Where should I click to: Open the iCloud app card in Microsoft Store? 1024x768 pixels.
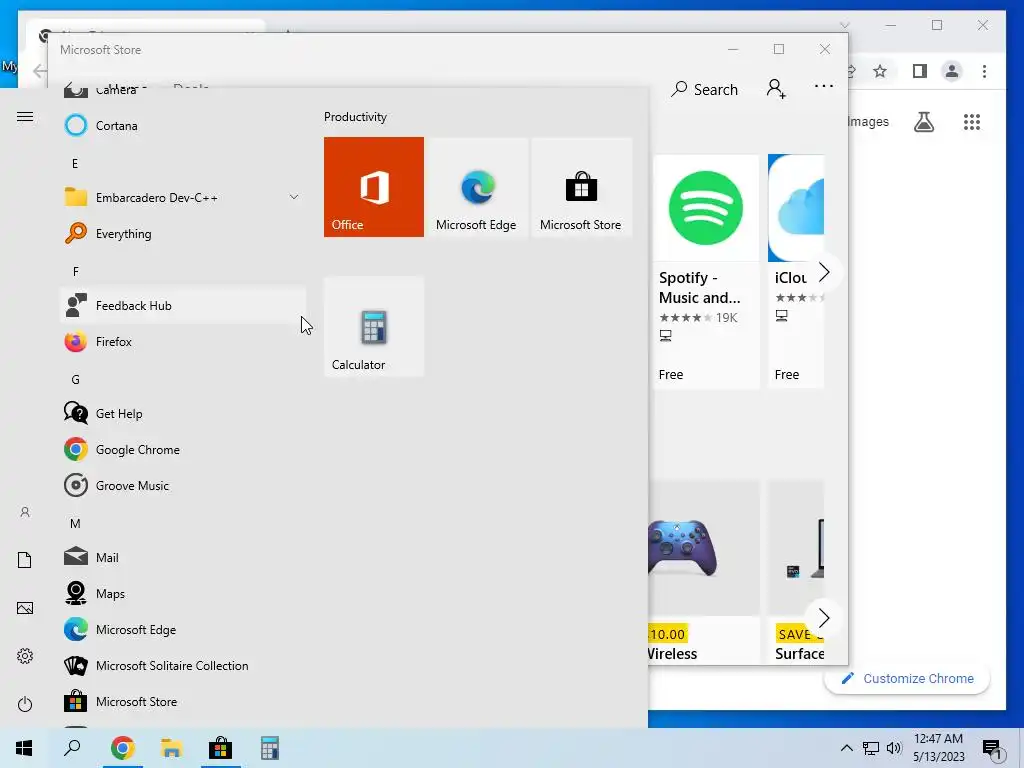pyautogui.click(x=795, y=272)
